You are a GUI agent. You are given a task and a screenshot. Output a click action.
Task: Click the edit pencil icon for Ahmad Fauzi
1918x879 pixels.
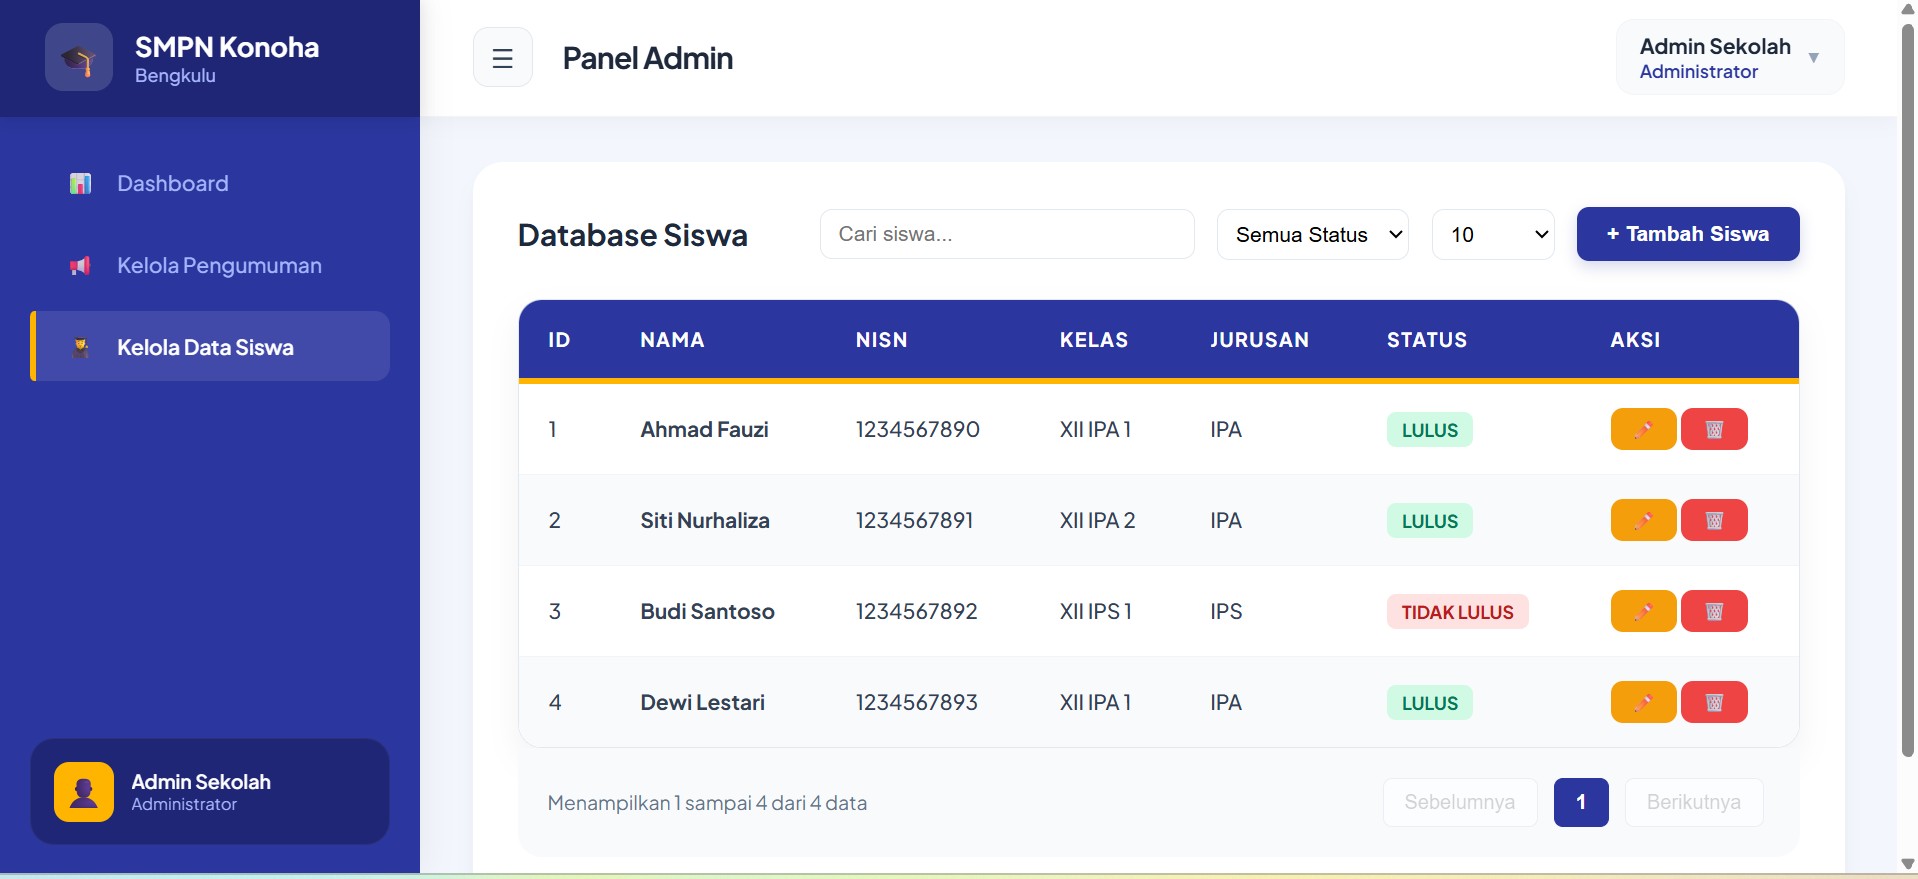1642,429
